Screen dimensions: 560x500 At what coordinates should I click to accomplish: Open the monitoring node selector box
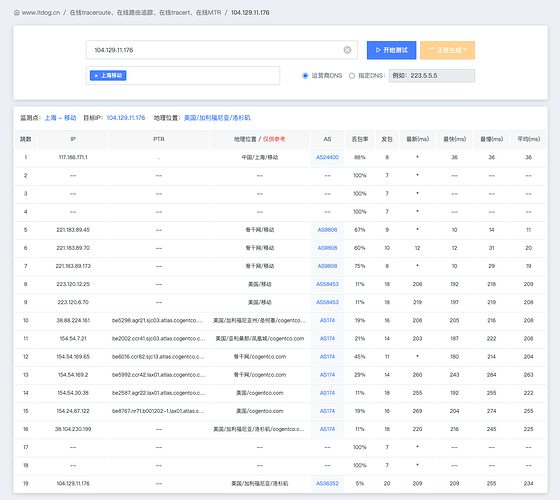[183, 76]
